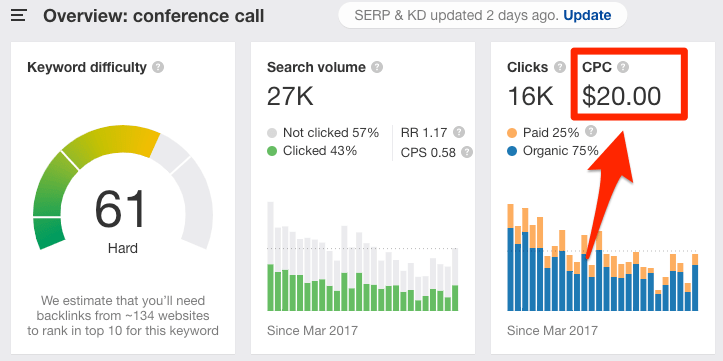Click help icon beside CPS 0.58
Viewport: 723px width, 361px height.
tap(467, 152)
